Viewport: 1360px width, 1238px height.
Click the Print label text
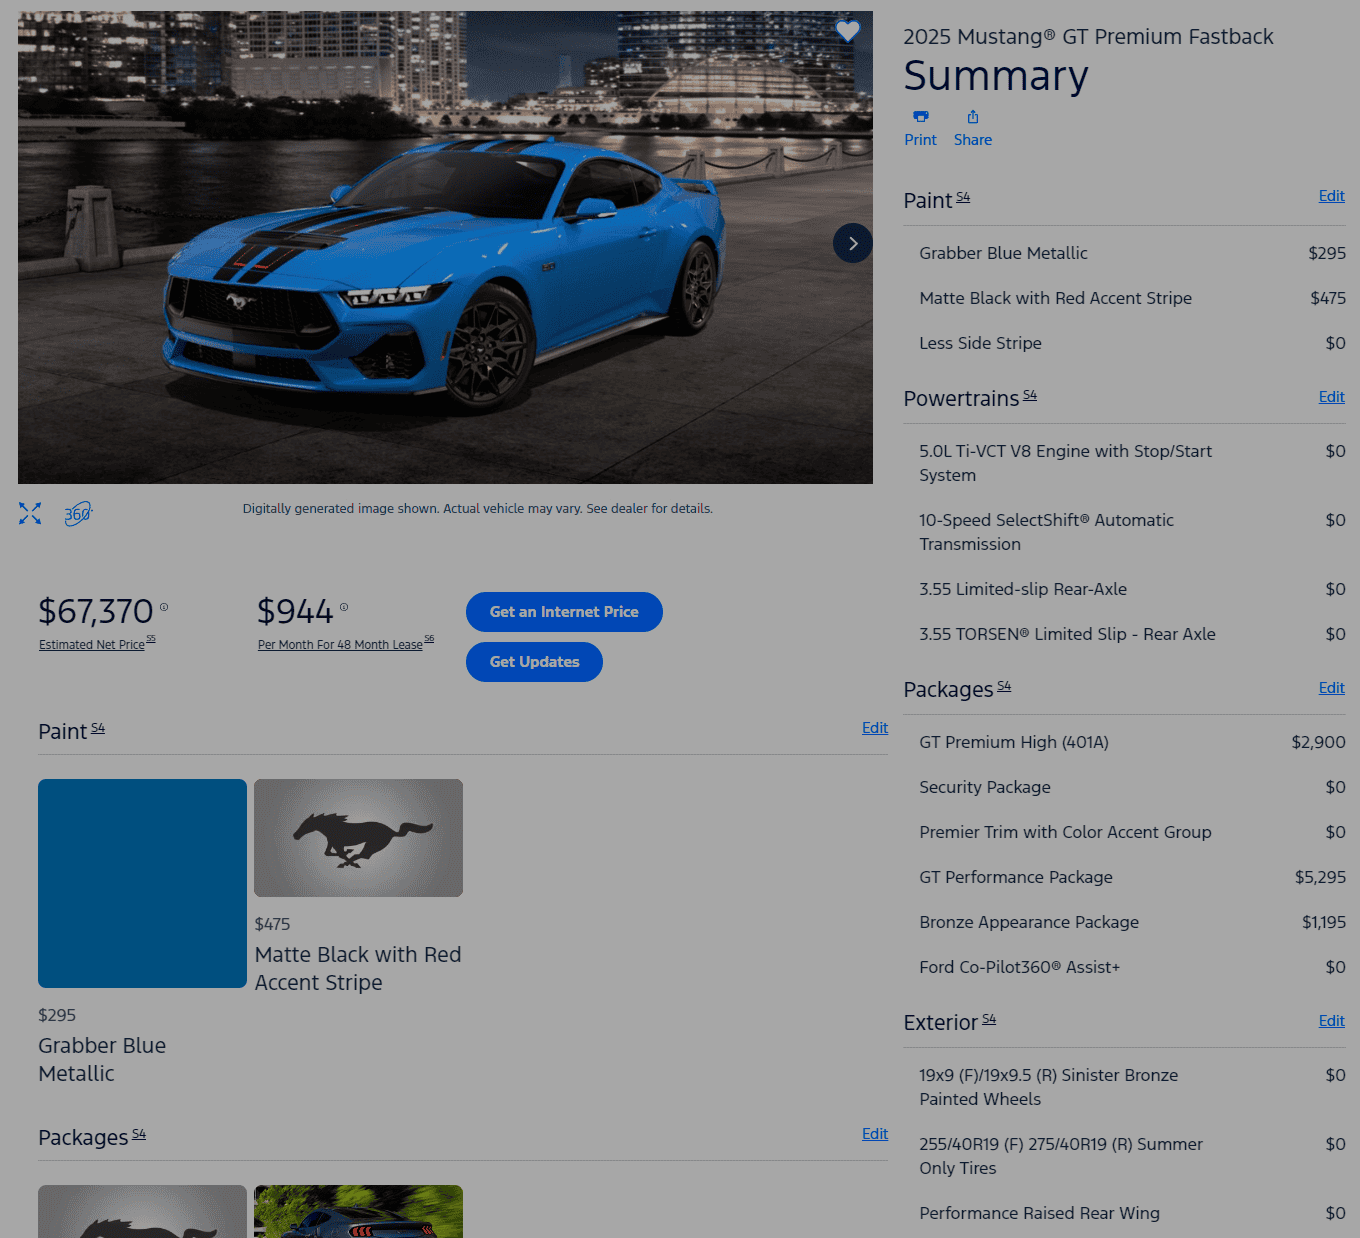(920, 140)
